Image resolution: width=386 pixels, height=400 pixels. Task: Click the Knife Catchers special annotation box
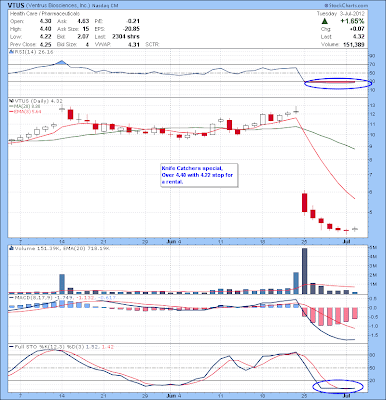point(199,175)
